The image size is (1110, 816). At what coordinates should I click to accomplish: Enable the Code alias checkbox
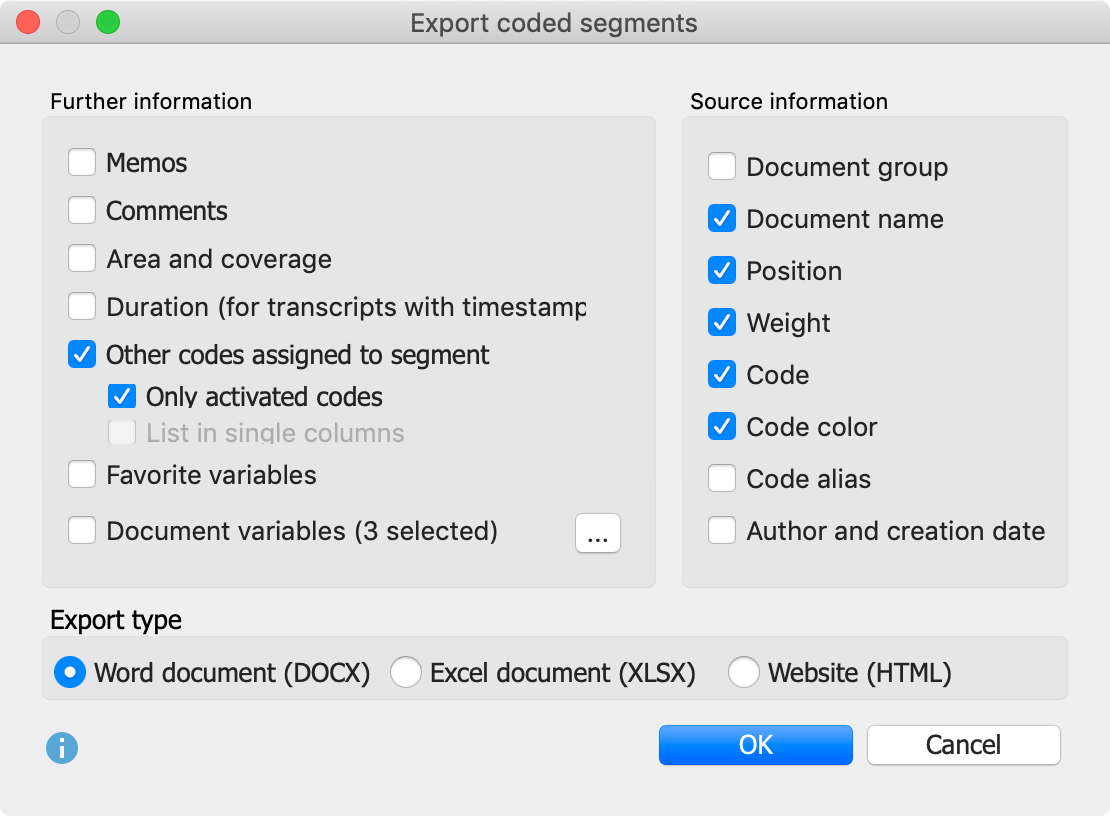coord(722,478)
